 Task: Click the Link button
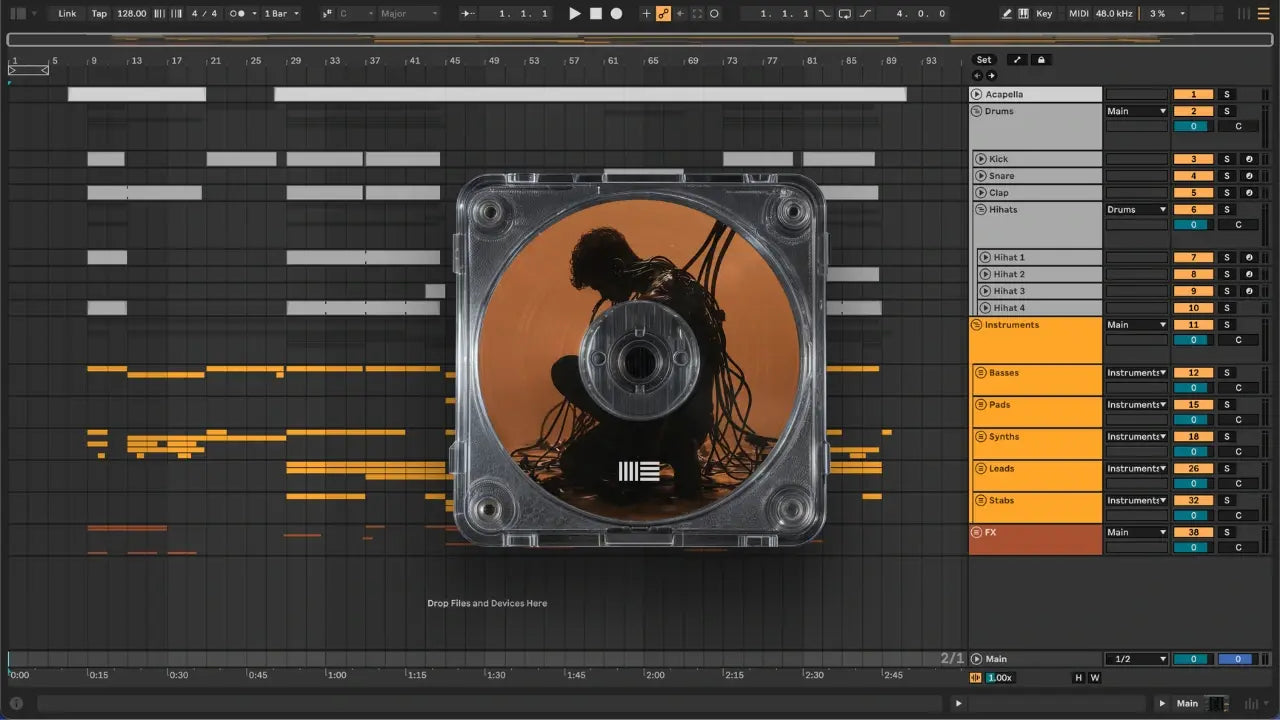tap(67, 14)
